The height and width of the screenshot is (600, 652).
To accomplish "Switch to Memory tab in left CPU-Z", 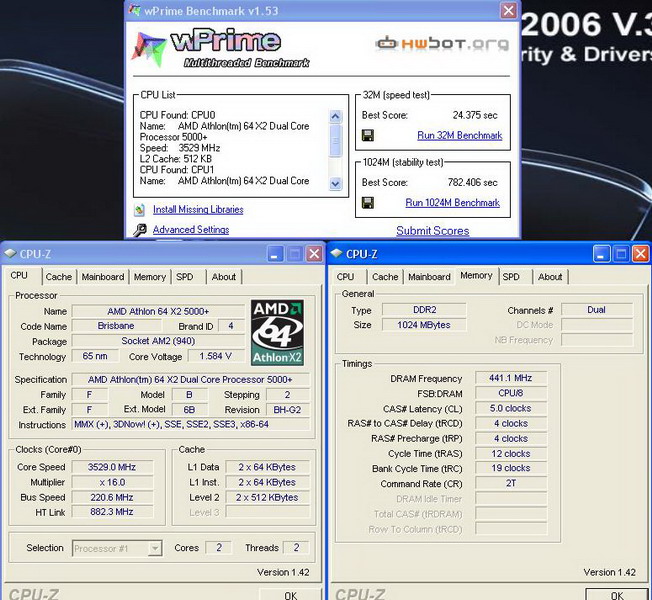I will click(150, 277).
